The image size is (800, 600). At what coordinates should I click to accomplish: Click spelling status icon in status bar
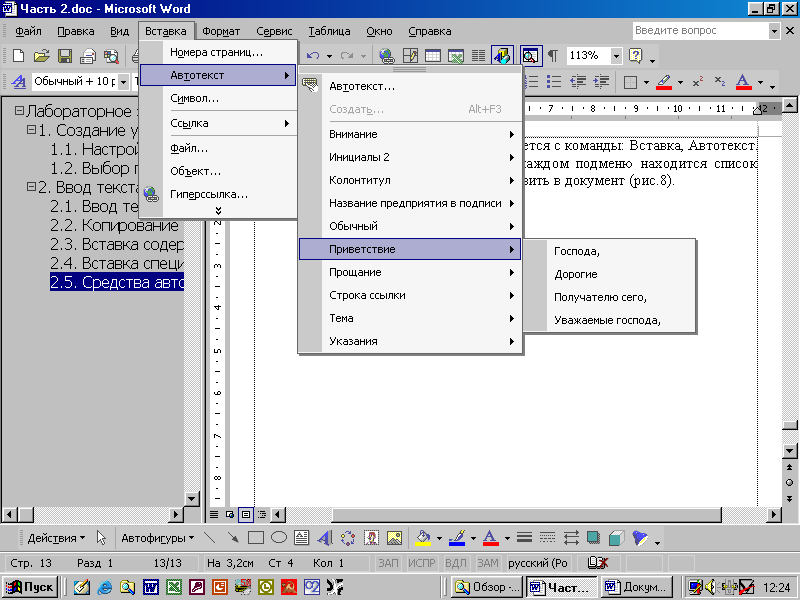pos(598,563)
